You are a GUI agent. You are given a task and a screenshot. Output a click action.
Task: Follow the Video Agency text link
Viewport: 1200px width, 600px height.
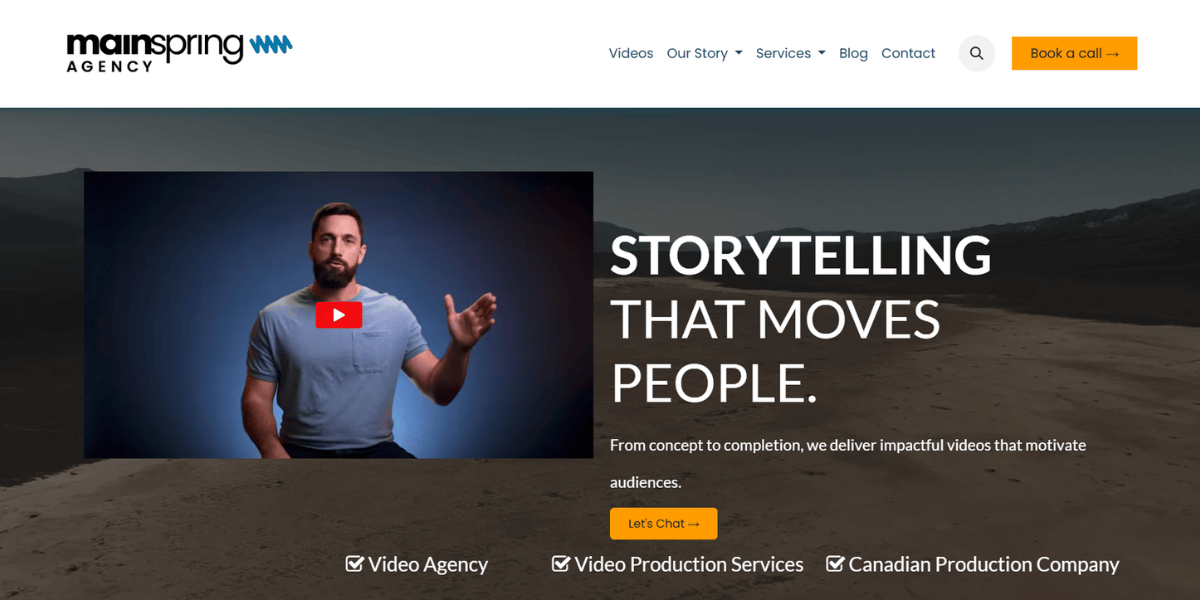tap(428, 565)
